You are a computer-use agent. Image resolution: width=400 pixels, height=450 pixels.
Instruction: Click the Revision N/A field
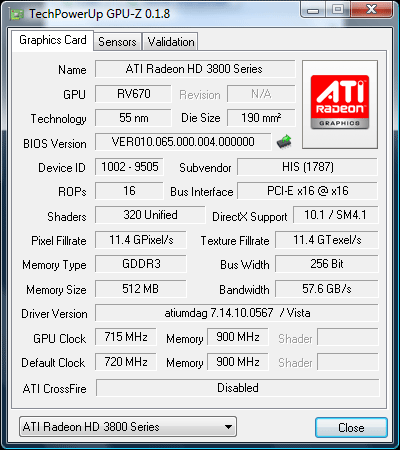coord(261,94)
